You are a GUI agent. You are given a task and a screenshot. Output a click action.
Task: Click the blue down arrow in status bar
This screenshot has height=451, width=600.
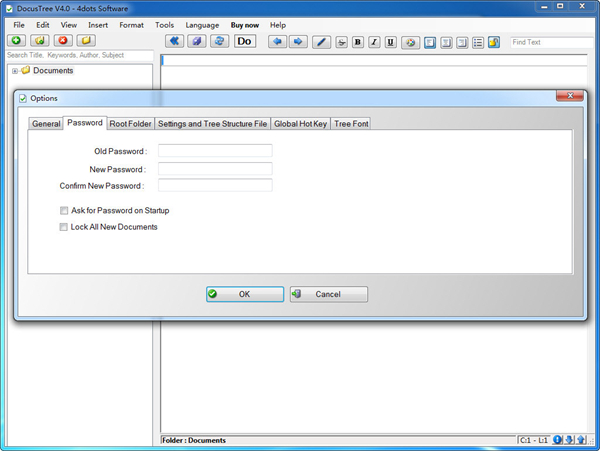[569, 440]
